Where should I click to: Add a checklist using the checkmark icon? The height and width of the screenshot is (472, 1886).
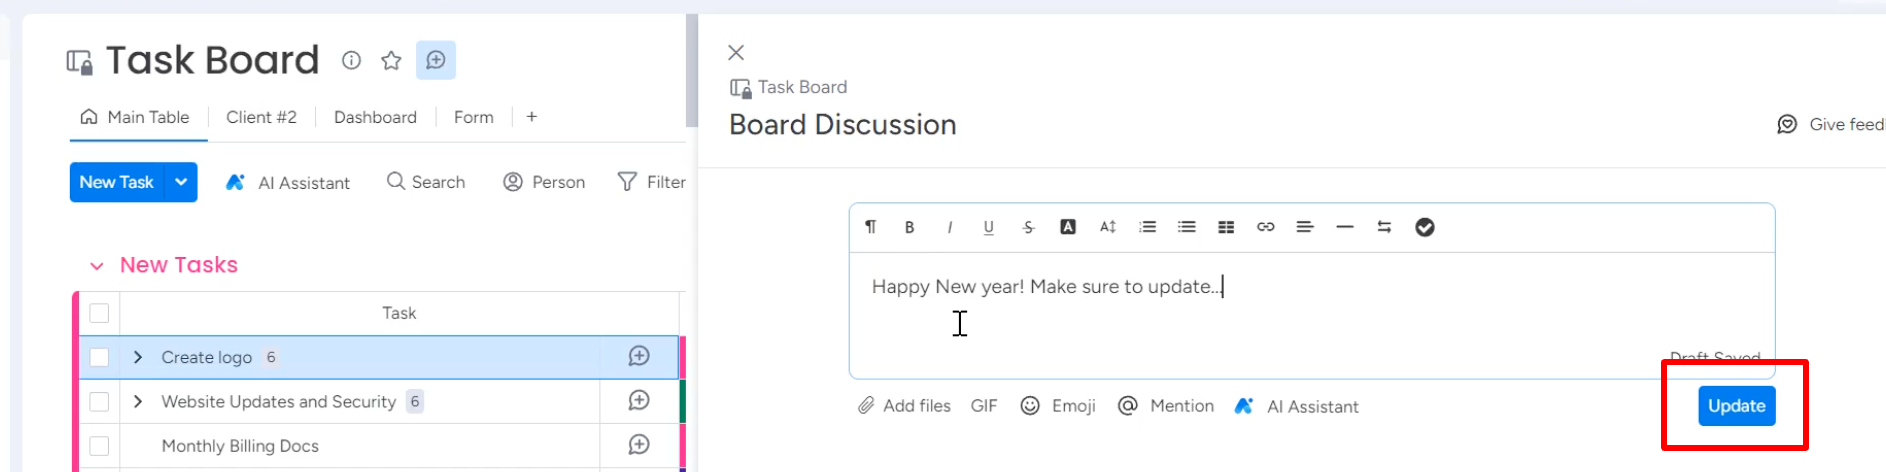[x=1425, y=227]
